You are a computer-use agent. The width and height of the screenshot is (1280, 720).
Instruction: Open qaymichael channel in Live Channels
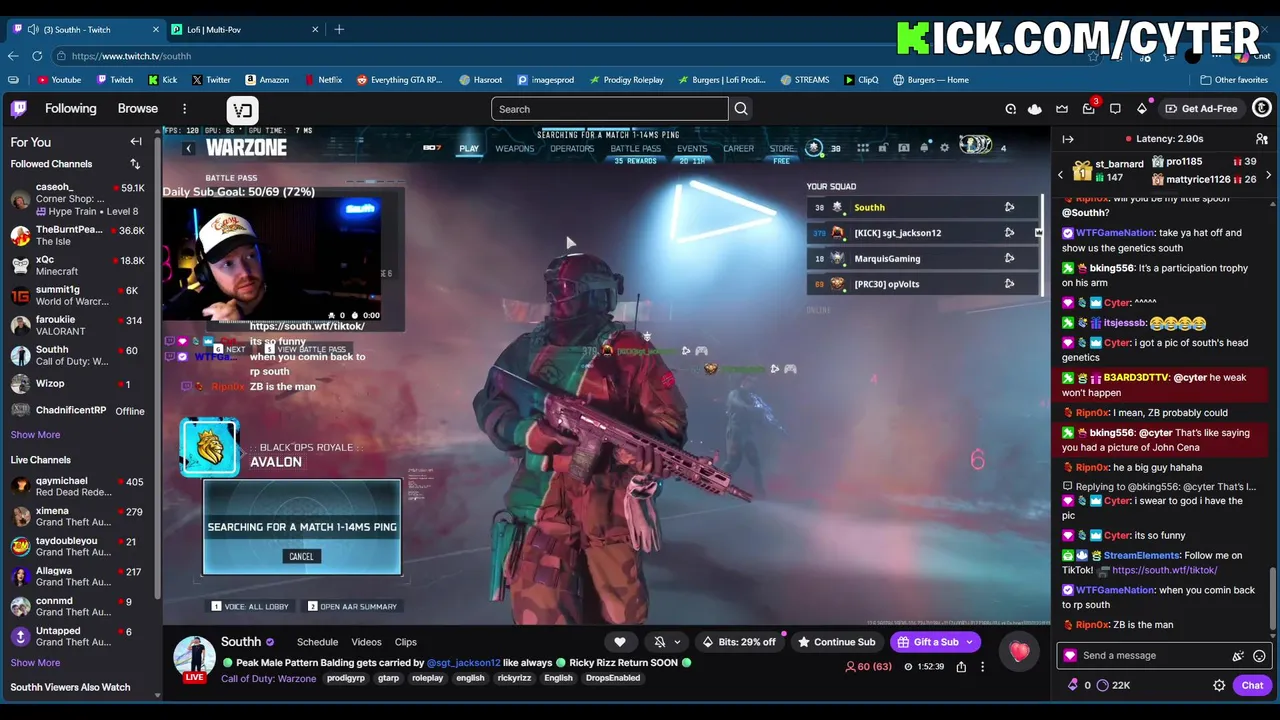point(78,487)
